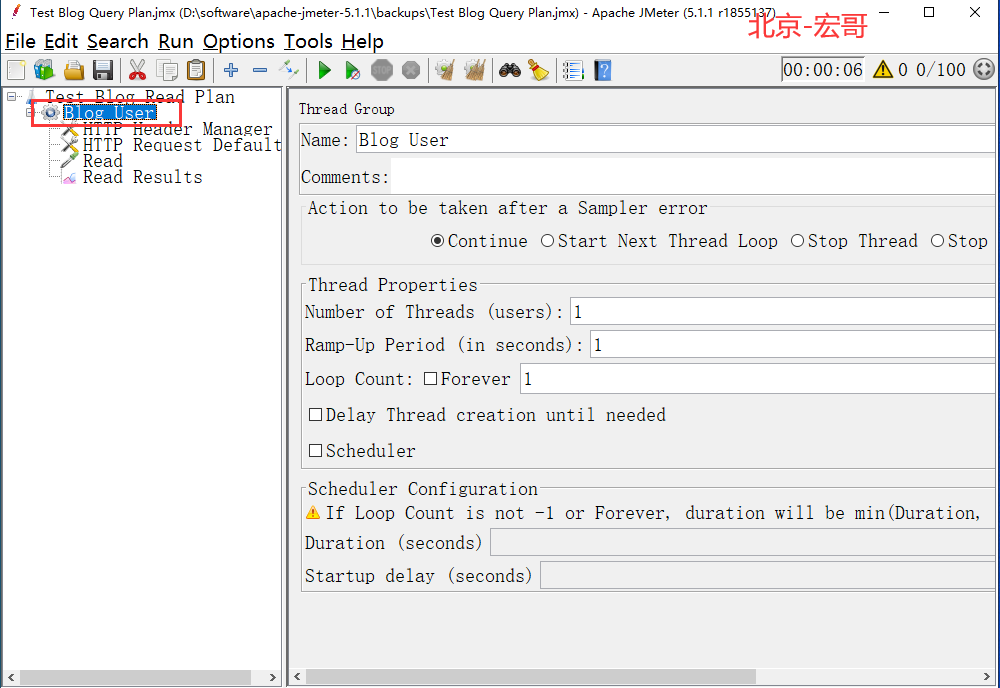This screenshot has height=688, width=1000.
Task: Open Help with question mark icon
Action: [x=603, y=70]
